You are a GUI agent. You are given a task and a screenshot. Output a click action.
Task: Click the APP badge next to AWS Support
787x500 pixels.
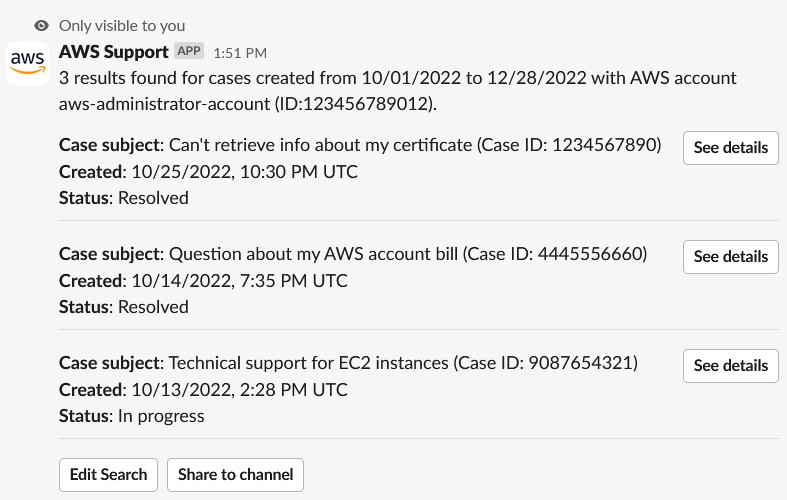189,50
